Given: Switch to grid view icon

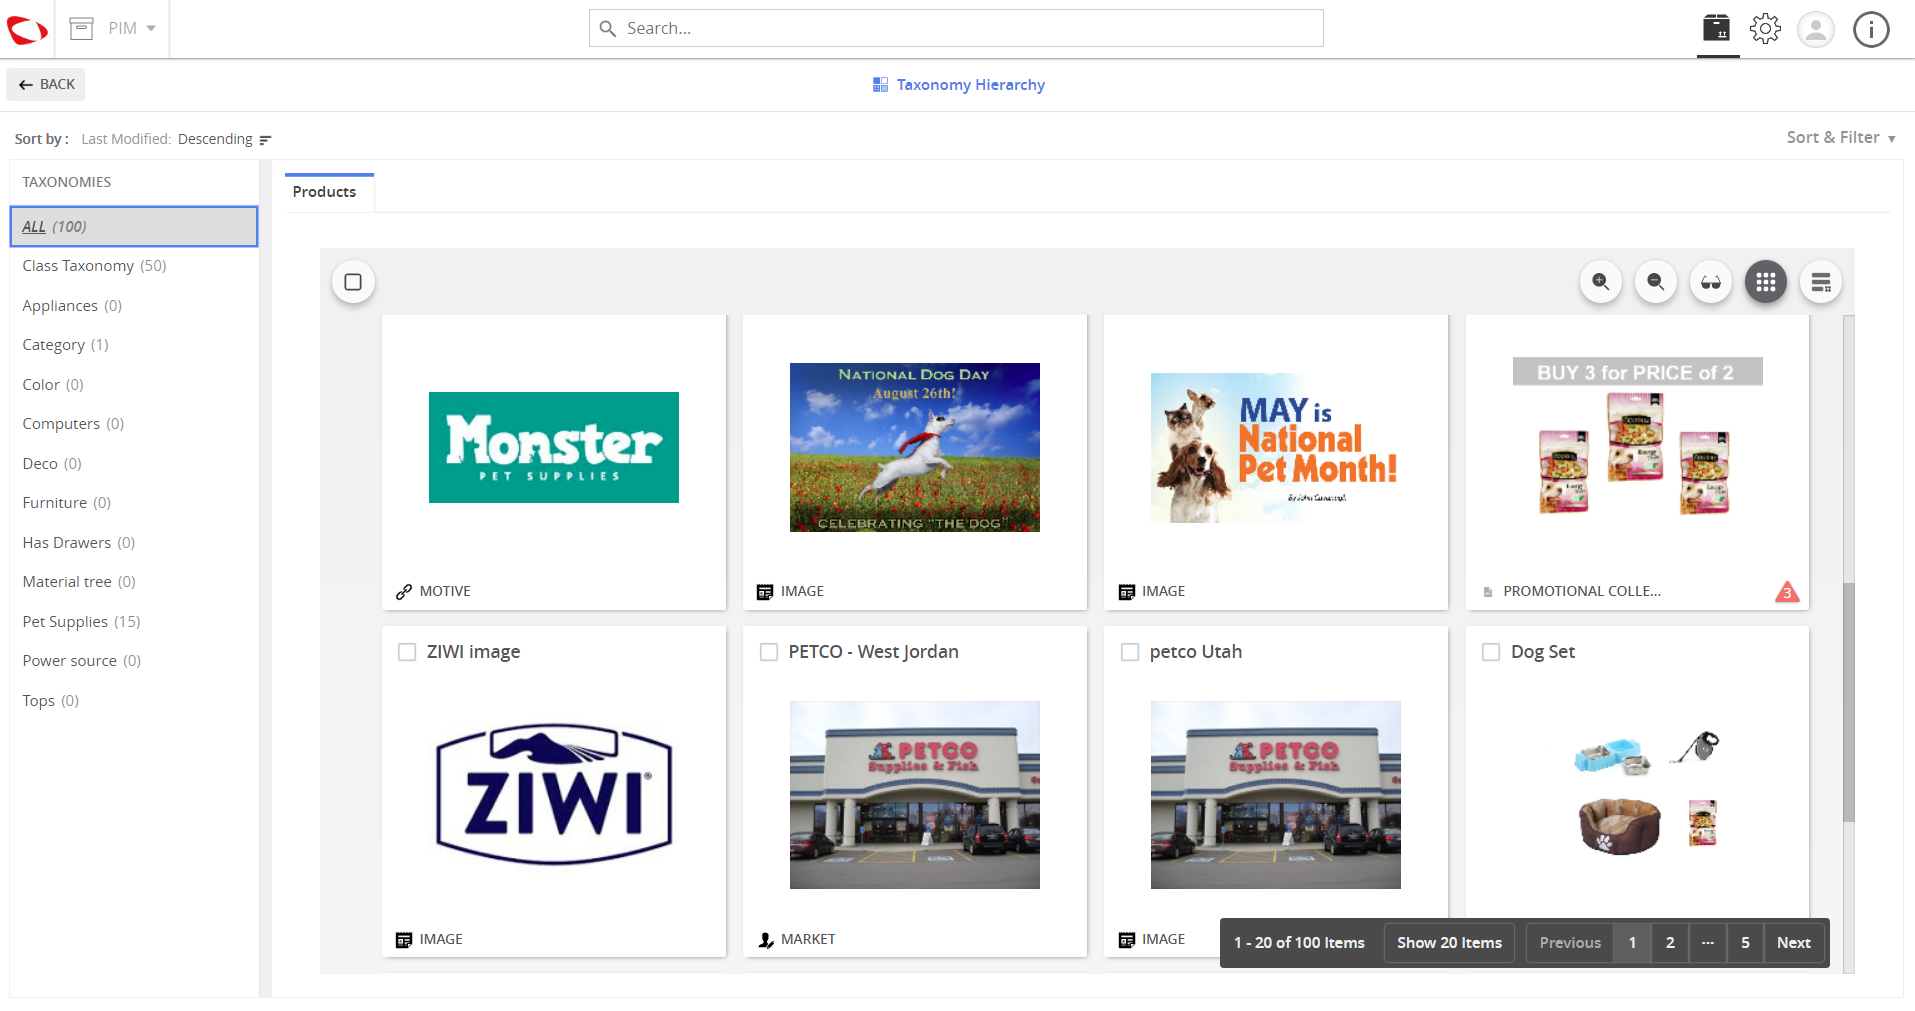Looking at the screenshot, I should point(1766,282).
